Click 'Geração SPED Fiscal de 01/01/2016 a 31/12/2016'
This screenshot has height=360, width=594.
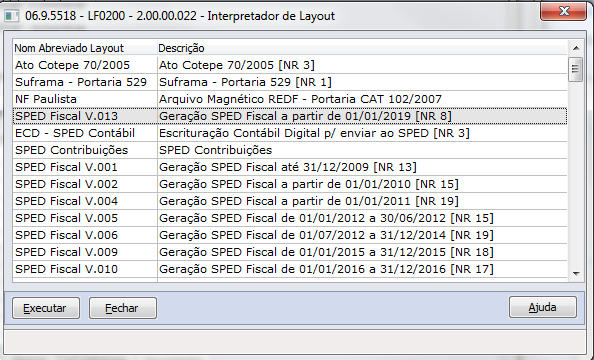point(302,269)
